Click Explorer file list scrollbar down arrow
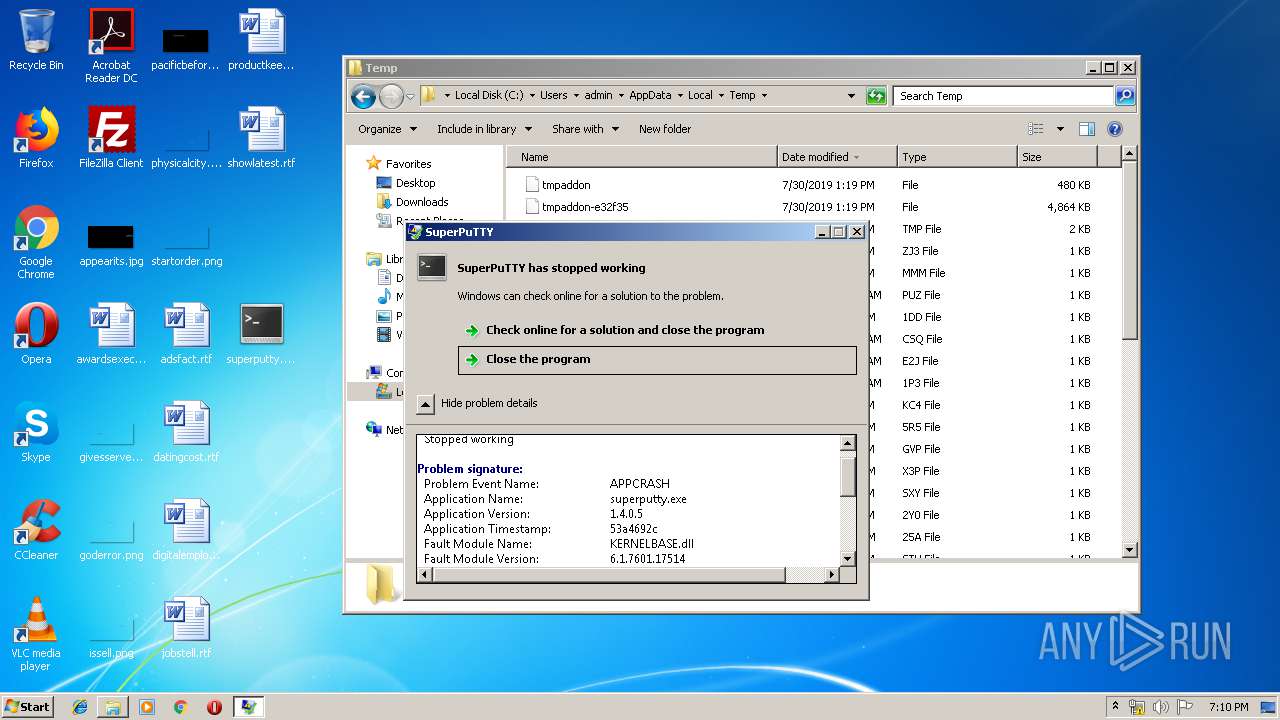Image resolution: width=1280 pixels, height=720 pixels. (1130, 549)
